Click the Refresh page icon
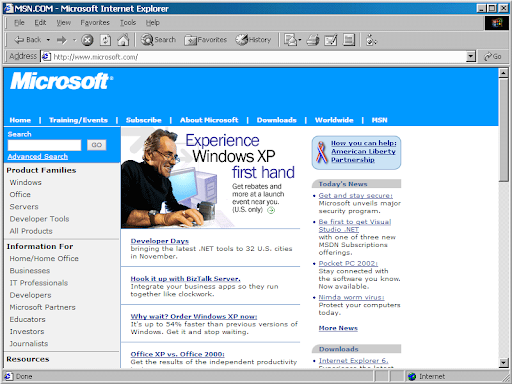Screen dimensions: 512x384 pyautogui.click(x=105, y=40)
